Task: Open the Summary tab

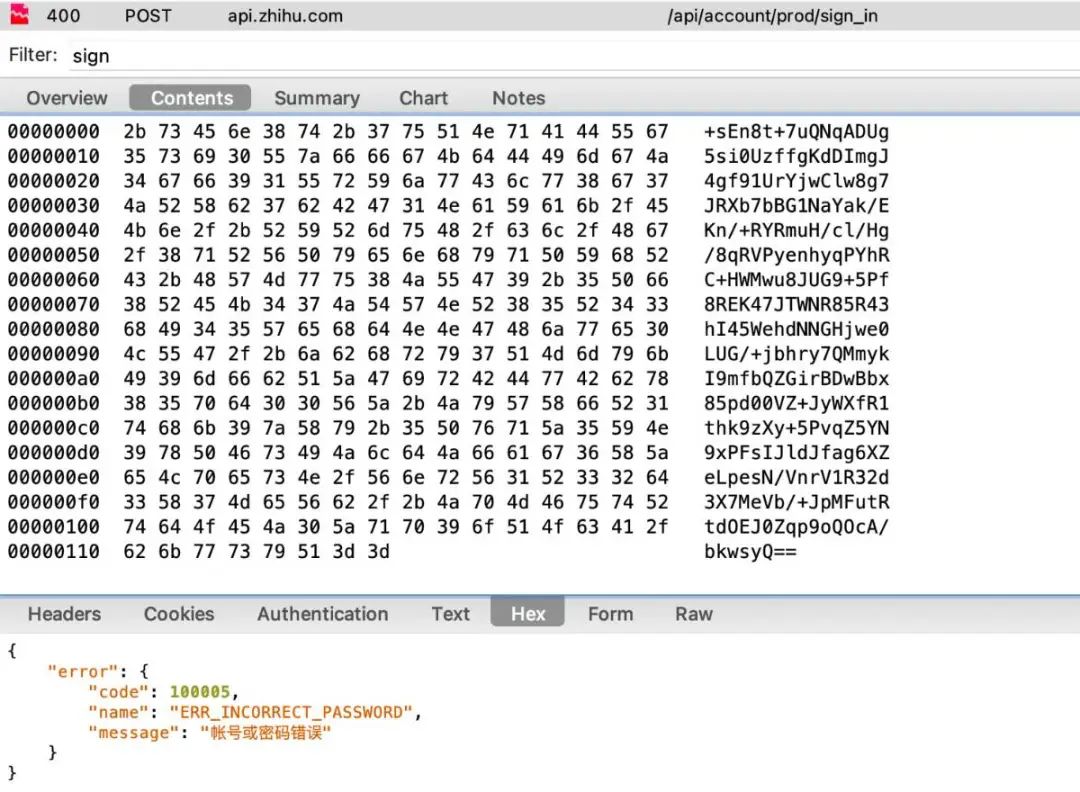Action: (317, 98)
